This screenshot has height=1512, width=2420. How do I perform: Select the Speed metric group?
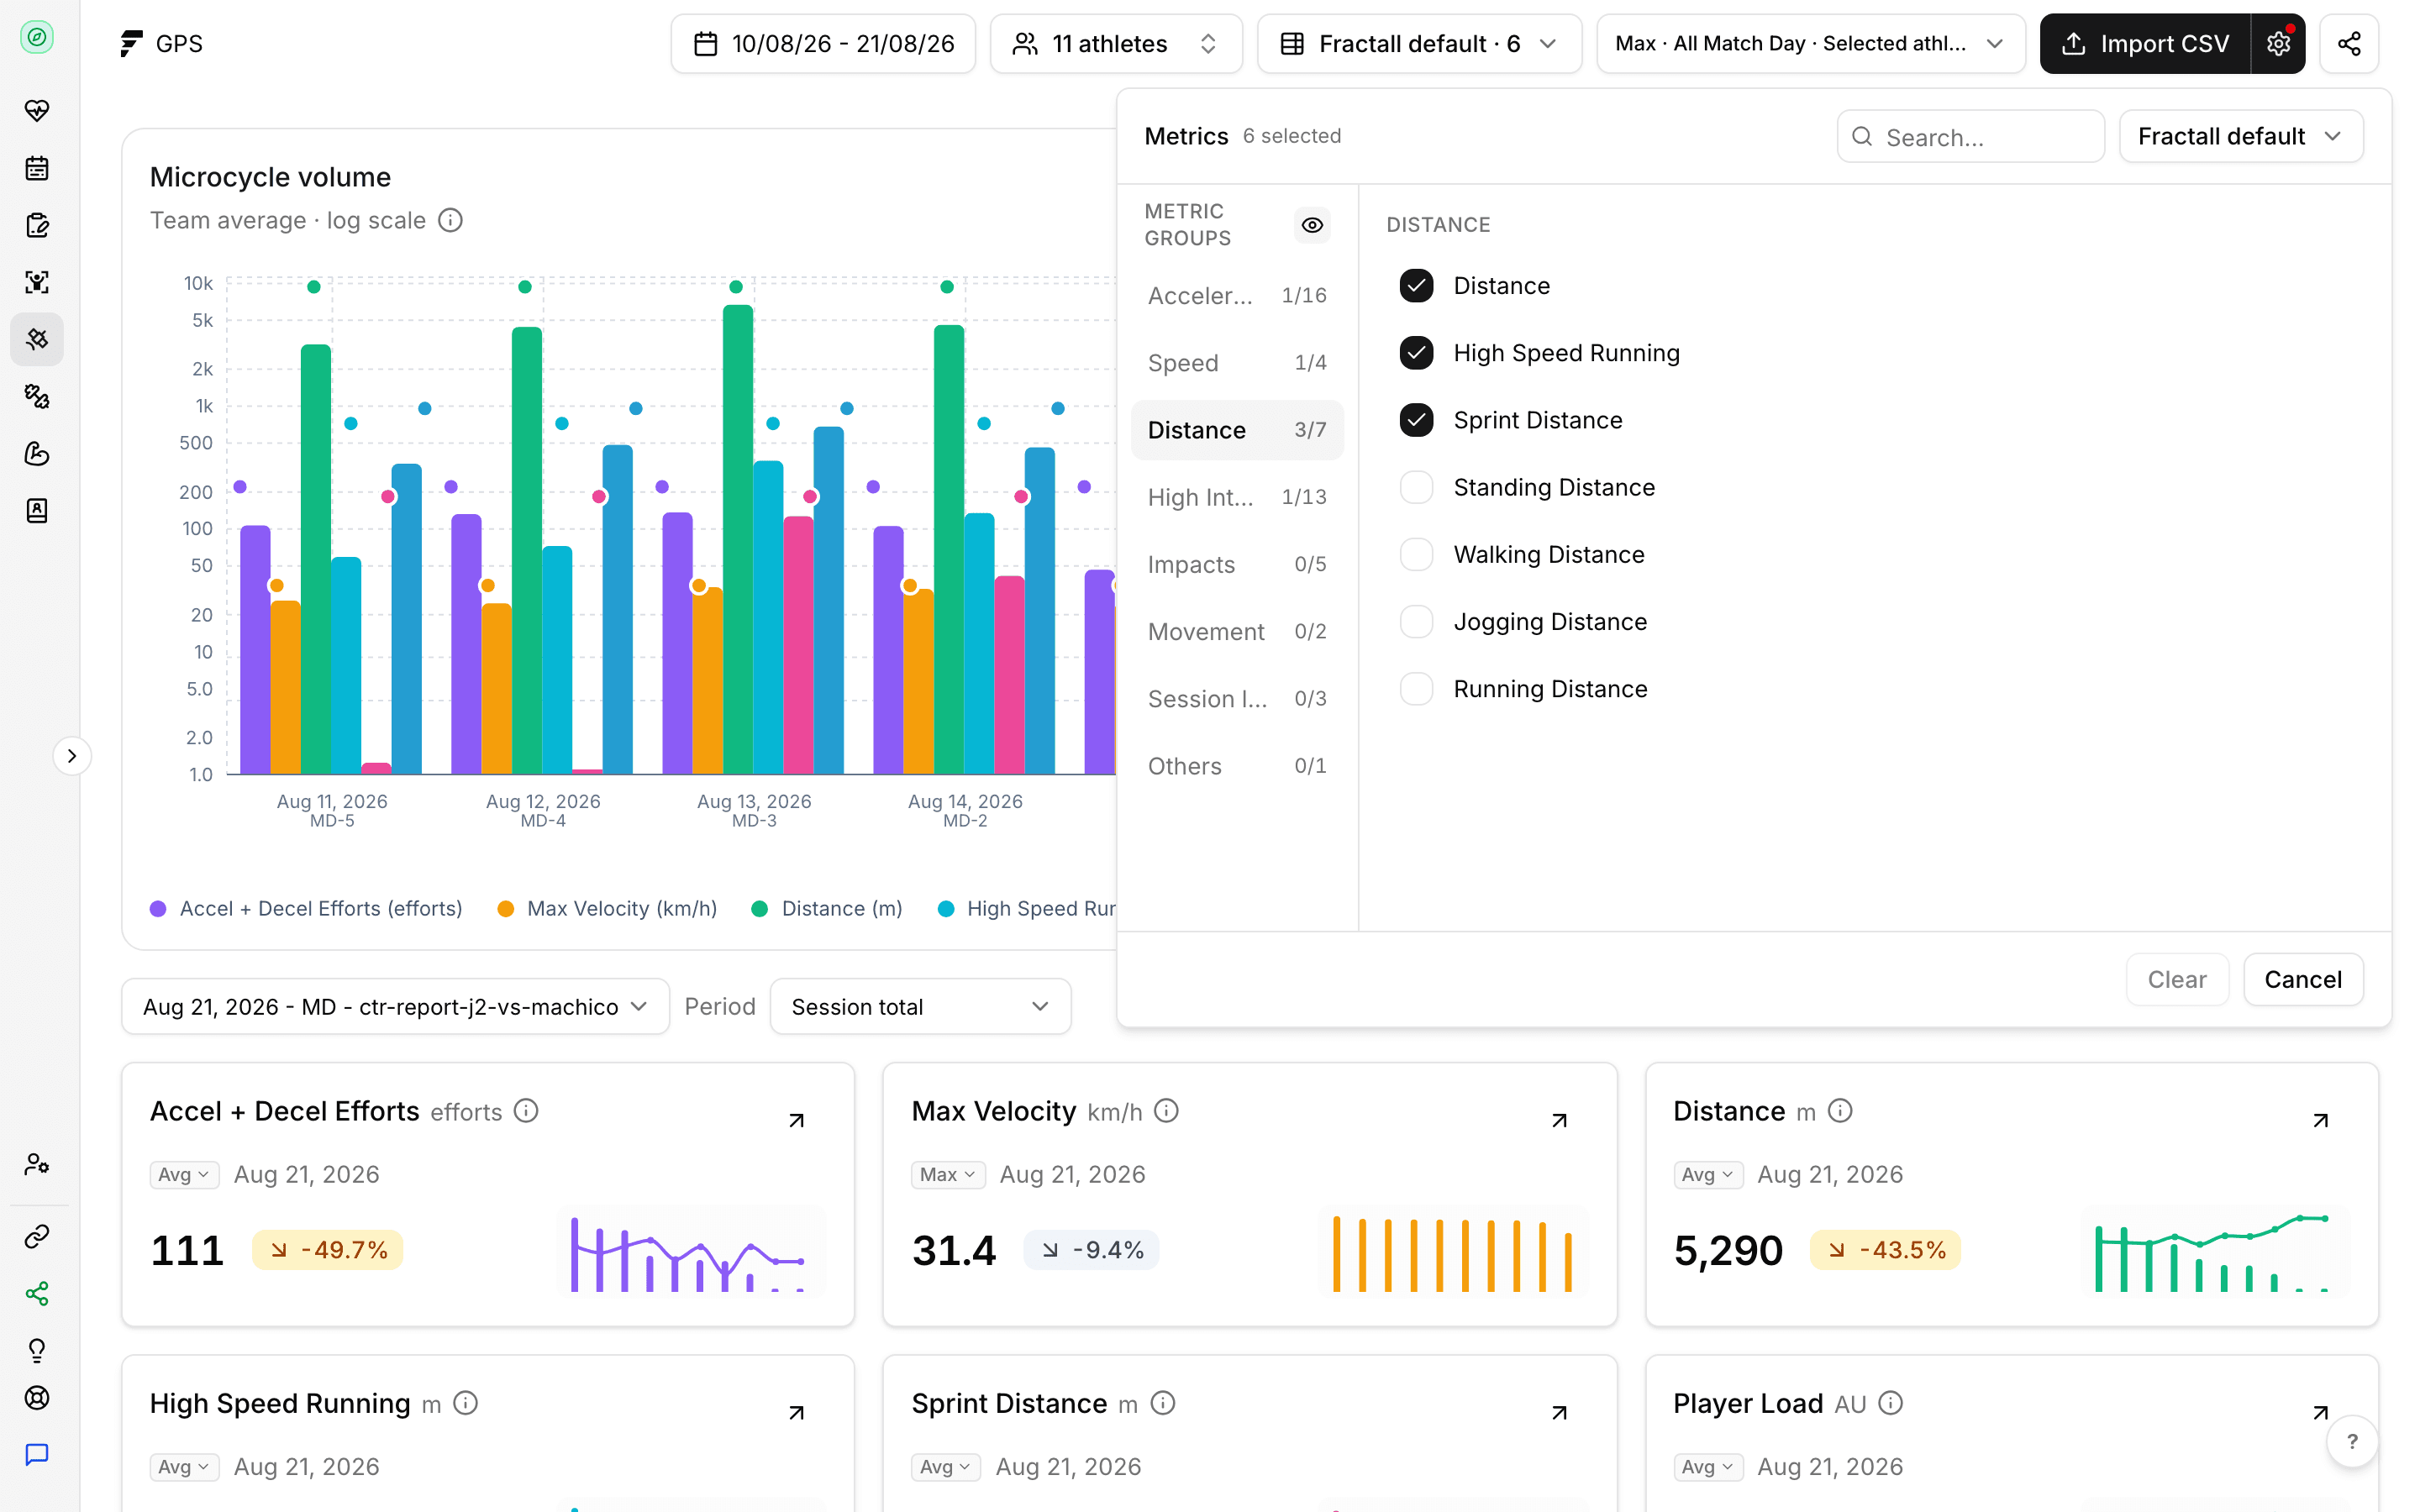pos(1237,363)
